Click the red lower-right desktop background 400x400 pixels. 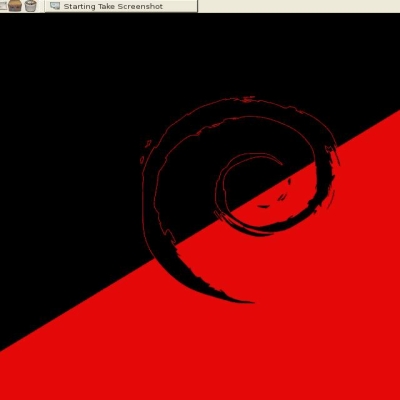point(300,317)
